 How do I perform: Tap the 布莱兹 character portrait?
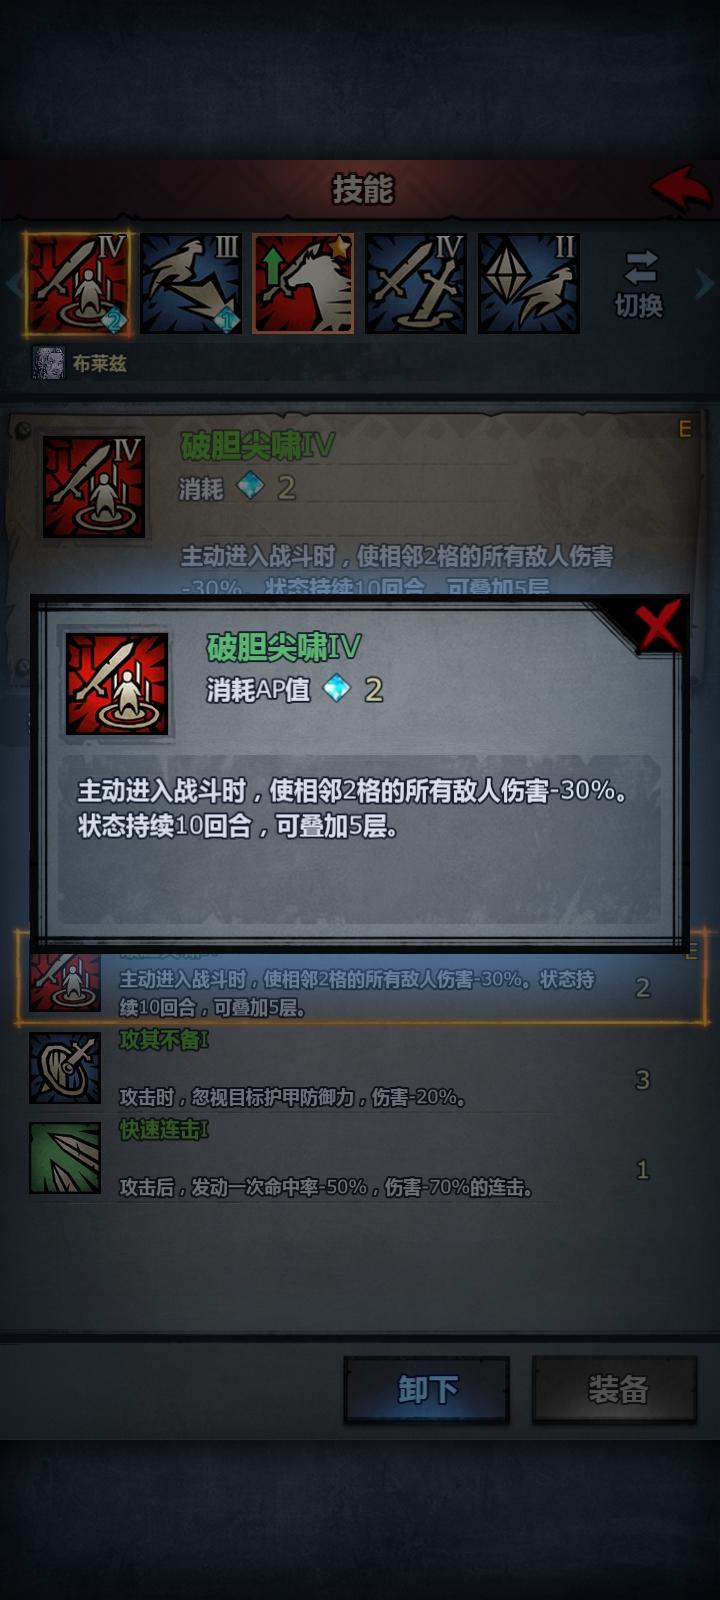click(x=48, y=362)
